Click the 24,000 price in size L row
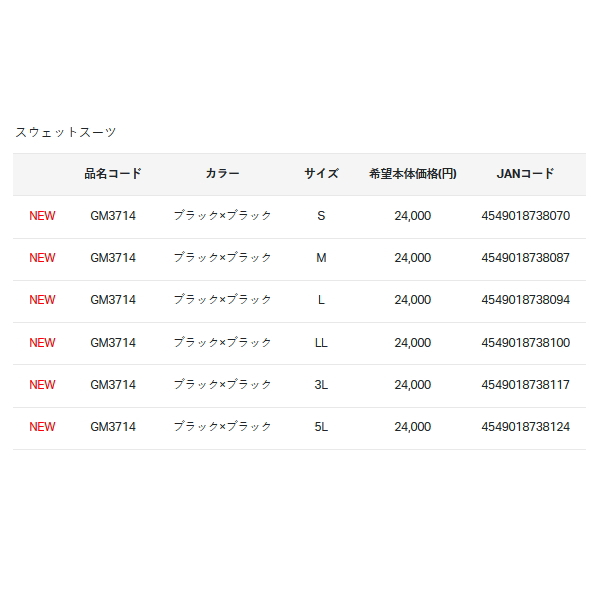The height and width of the screenshot is (600, 600). coord(412,300)
